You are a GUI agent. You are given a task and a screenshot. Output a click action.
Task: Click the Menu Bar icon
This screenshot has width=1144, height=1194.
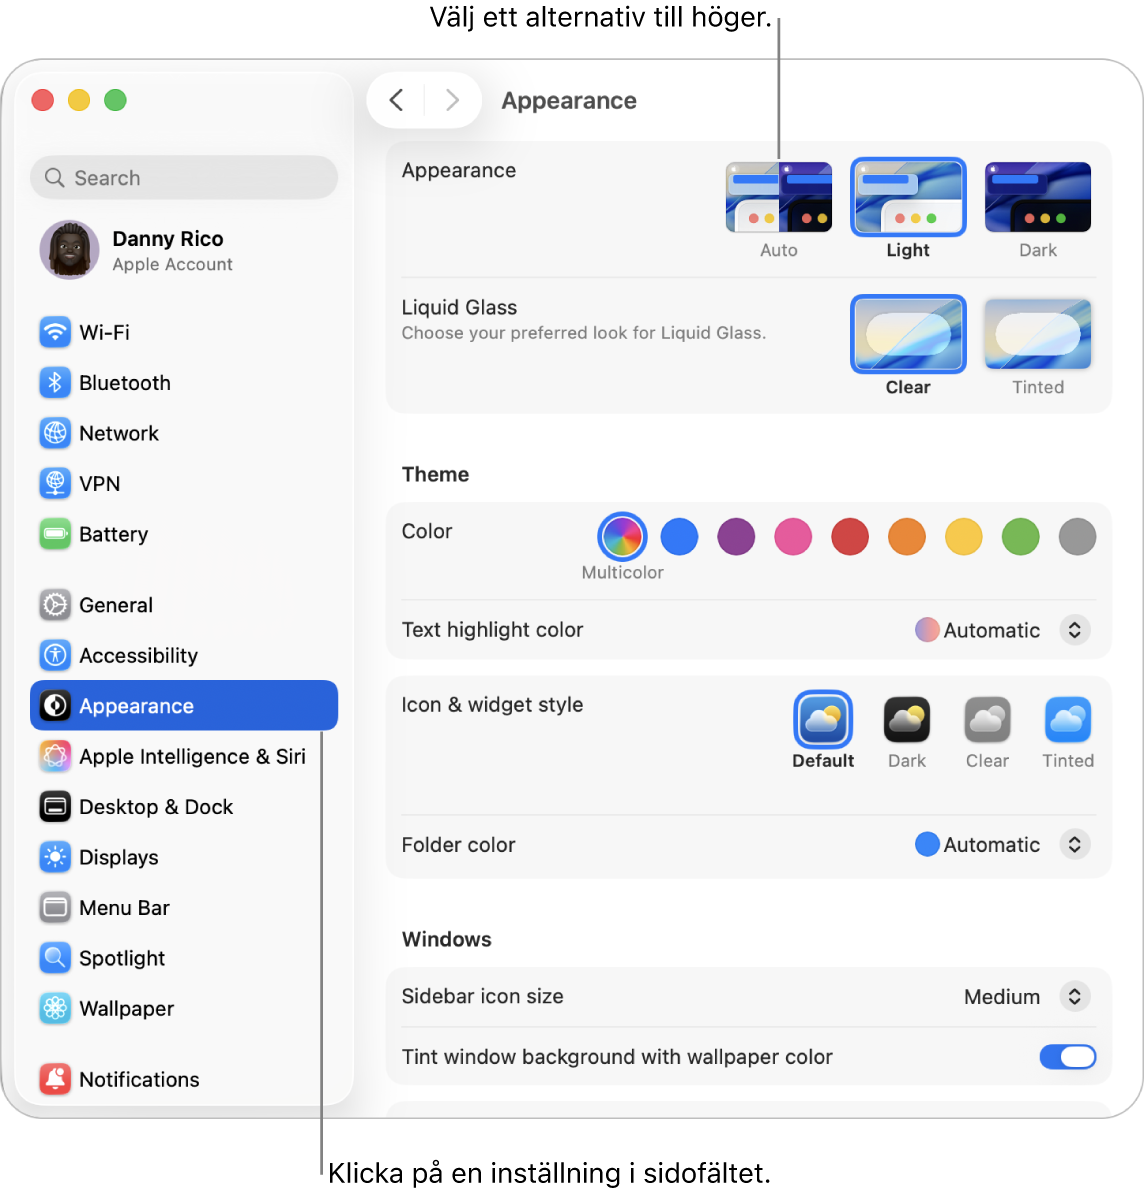(x=55, y=908)
